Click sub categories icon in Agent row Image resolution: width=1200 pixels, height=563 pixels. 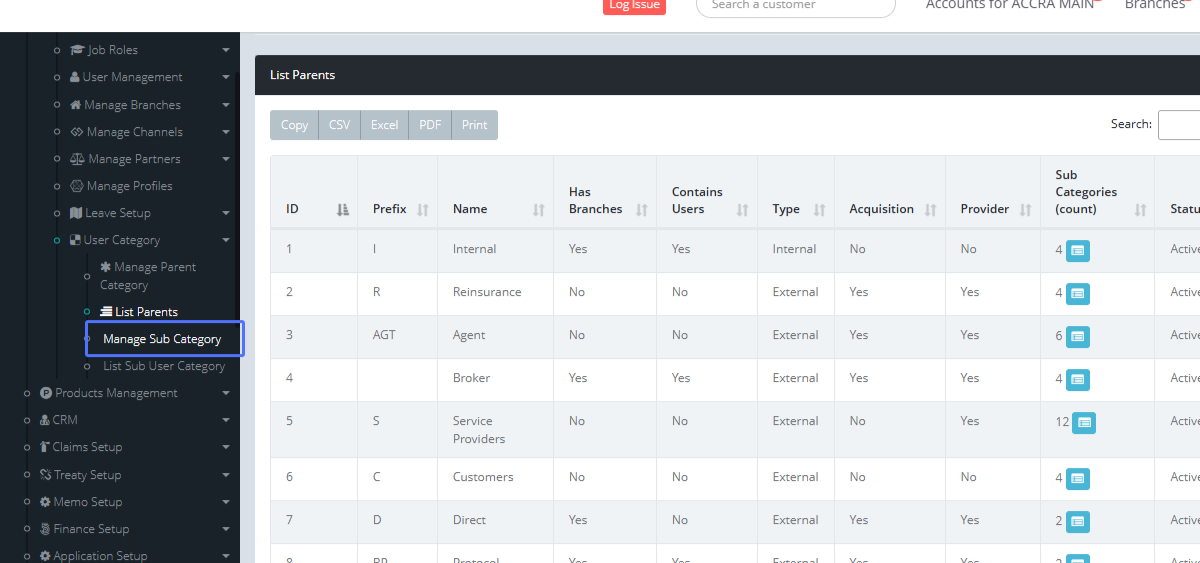coord(1077,337)
